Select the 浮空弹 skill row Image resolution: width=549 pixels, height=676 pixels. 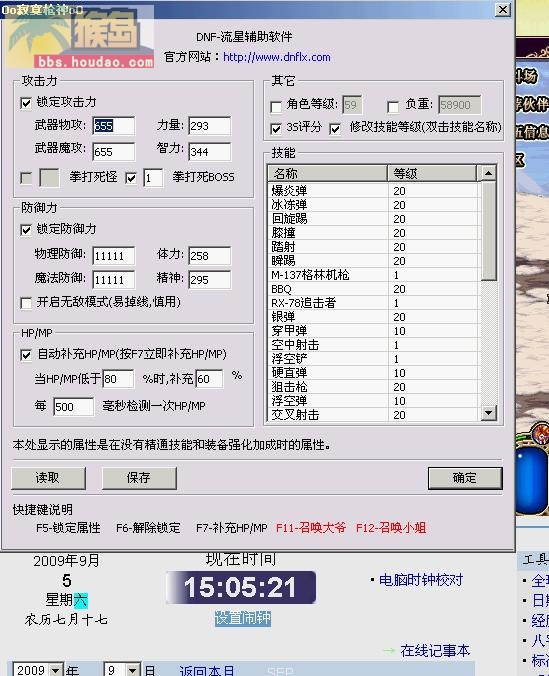coord(373,401)
